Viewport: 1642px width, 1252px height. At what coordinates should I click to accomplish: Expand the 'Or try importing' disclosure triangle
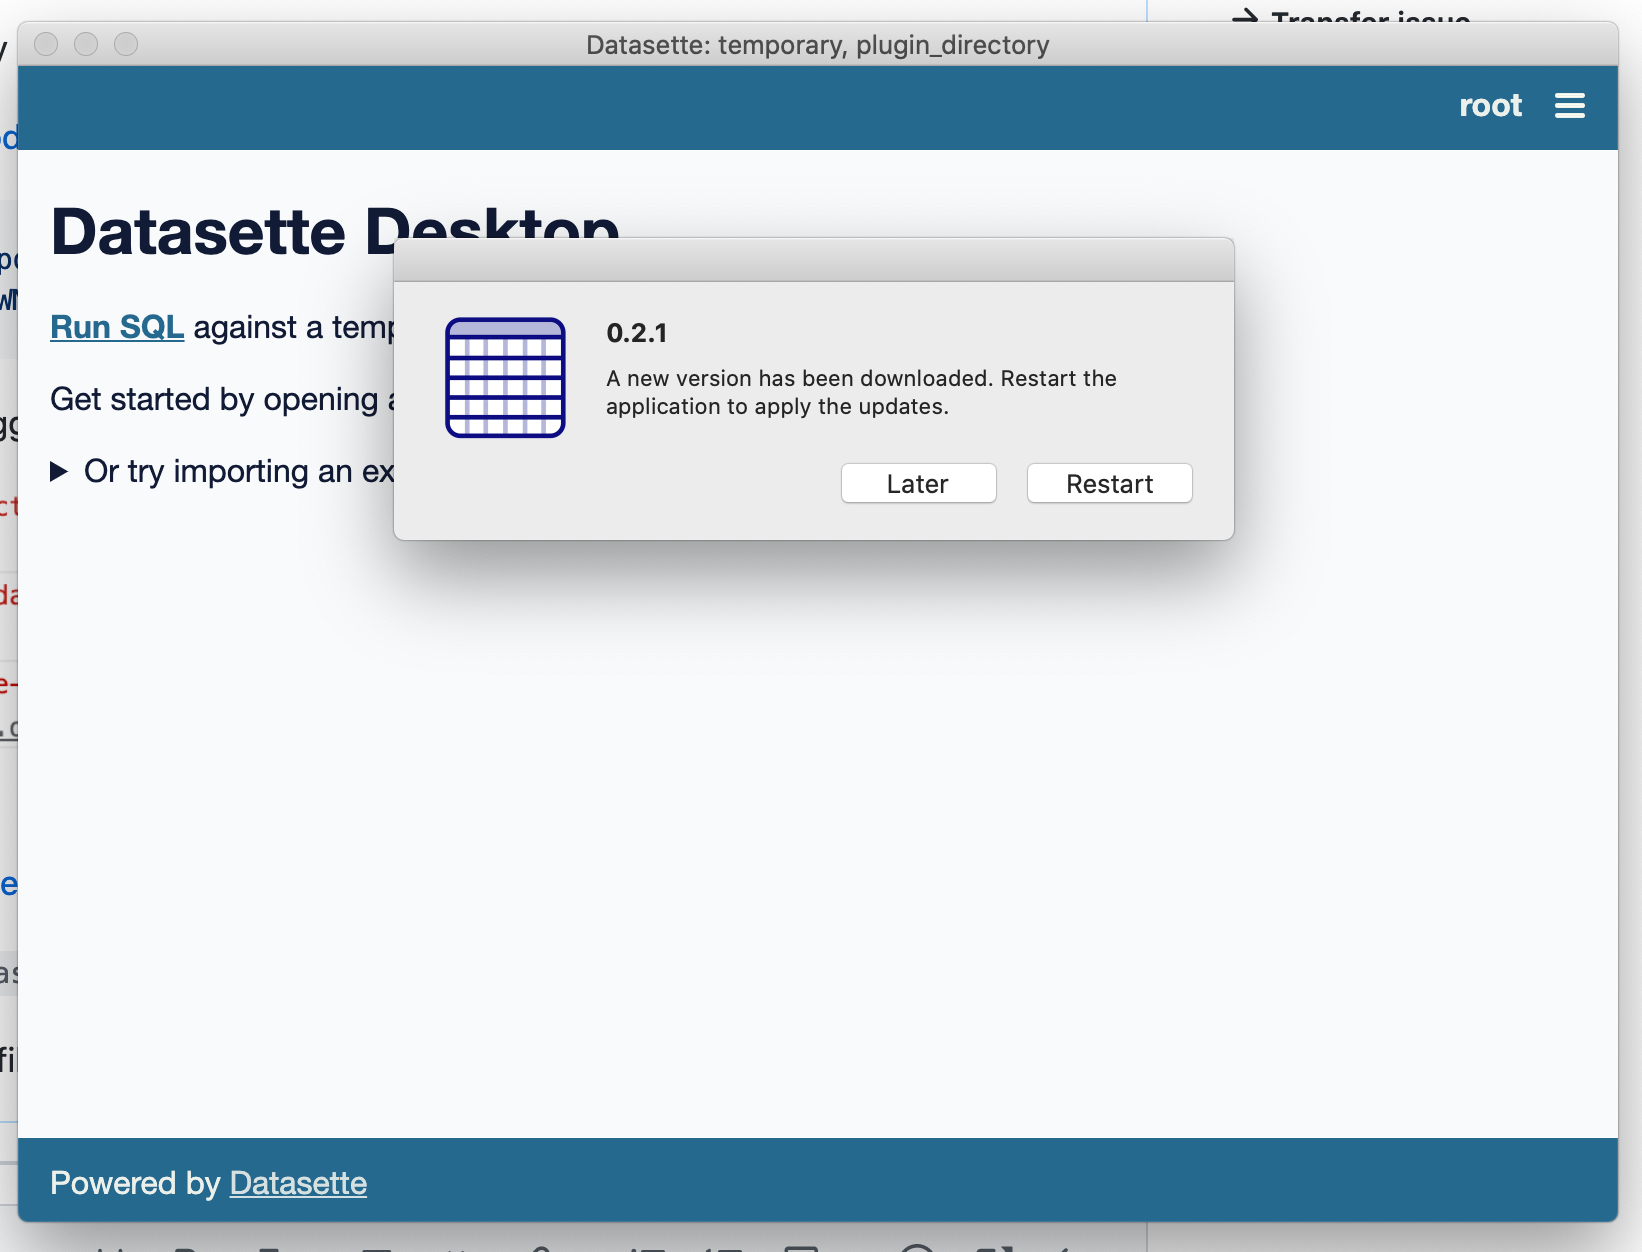[x=59, y=471]
